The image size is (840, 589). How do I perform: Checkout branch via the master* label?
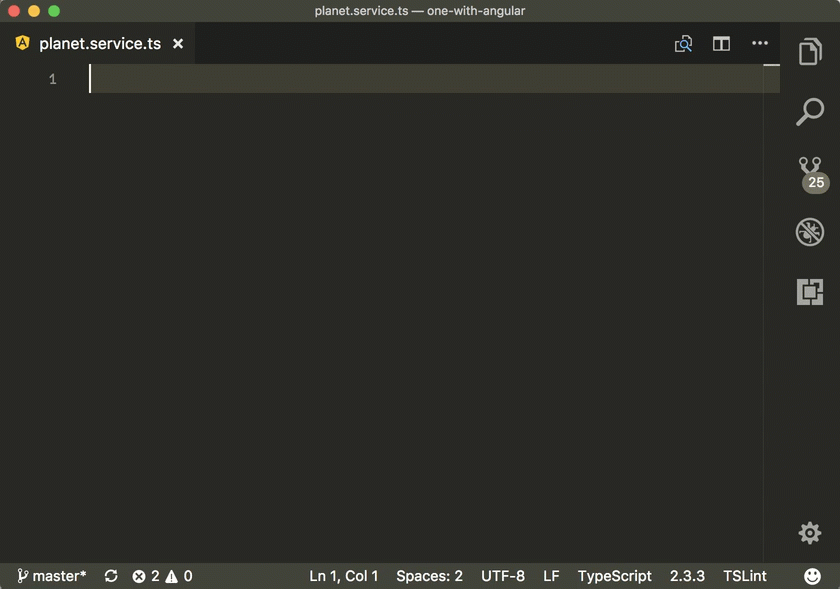(50, 575)
